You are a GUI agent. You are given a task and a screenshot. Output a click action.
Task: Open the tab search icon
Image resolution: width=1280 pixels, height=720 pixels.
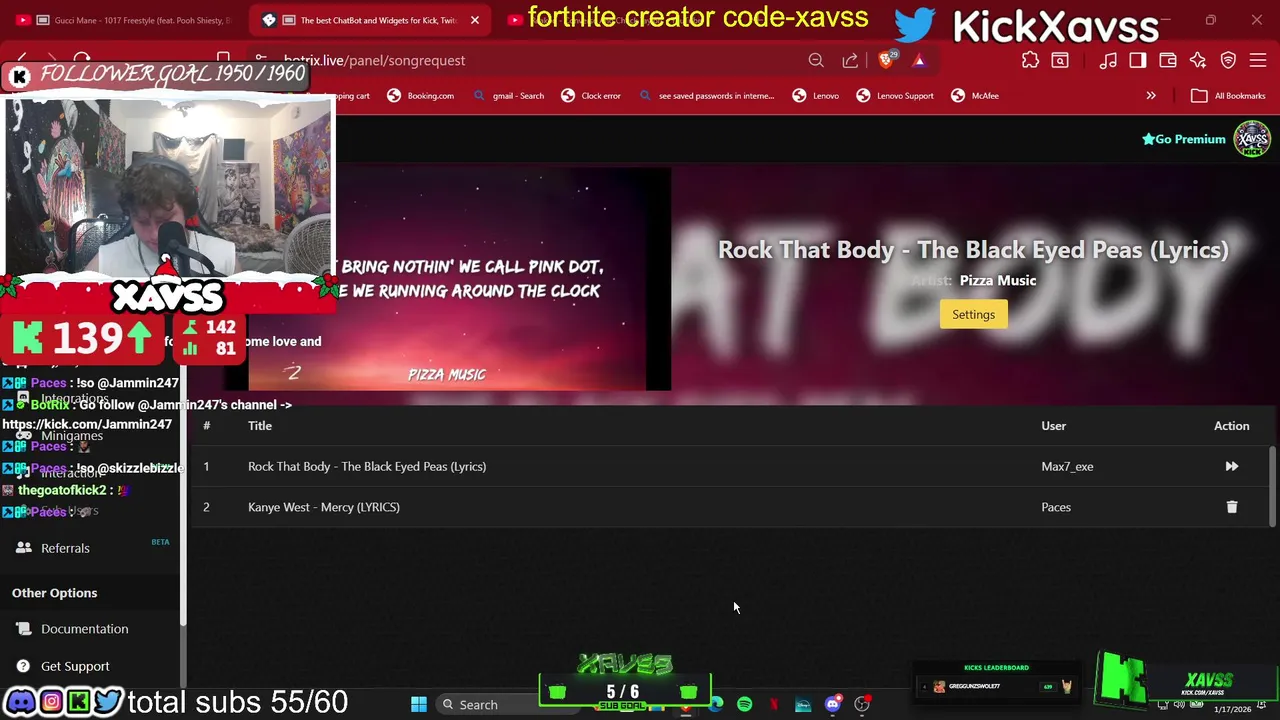click(1060, 60)
